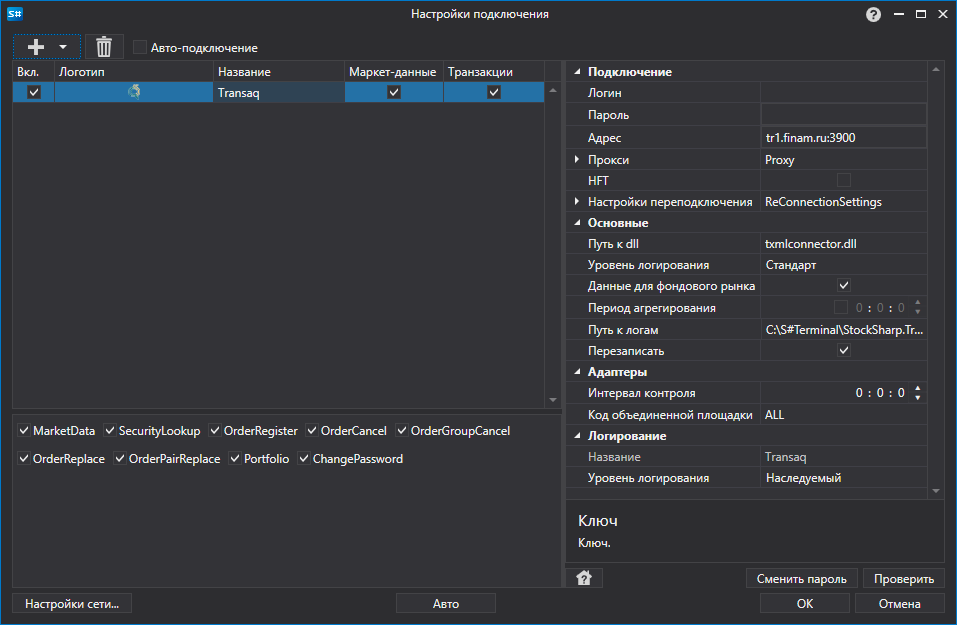Viewport: 957px width, 625px height.
Task: Click the Путь к логам path field
Action: tap(843, 330)
